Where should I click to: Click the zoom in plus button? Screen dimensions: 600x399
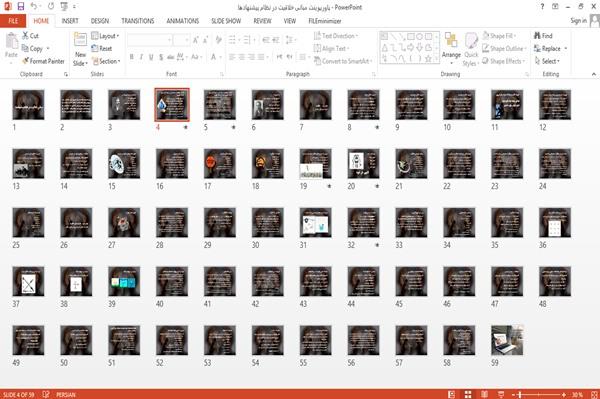[564, 394]
